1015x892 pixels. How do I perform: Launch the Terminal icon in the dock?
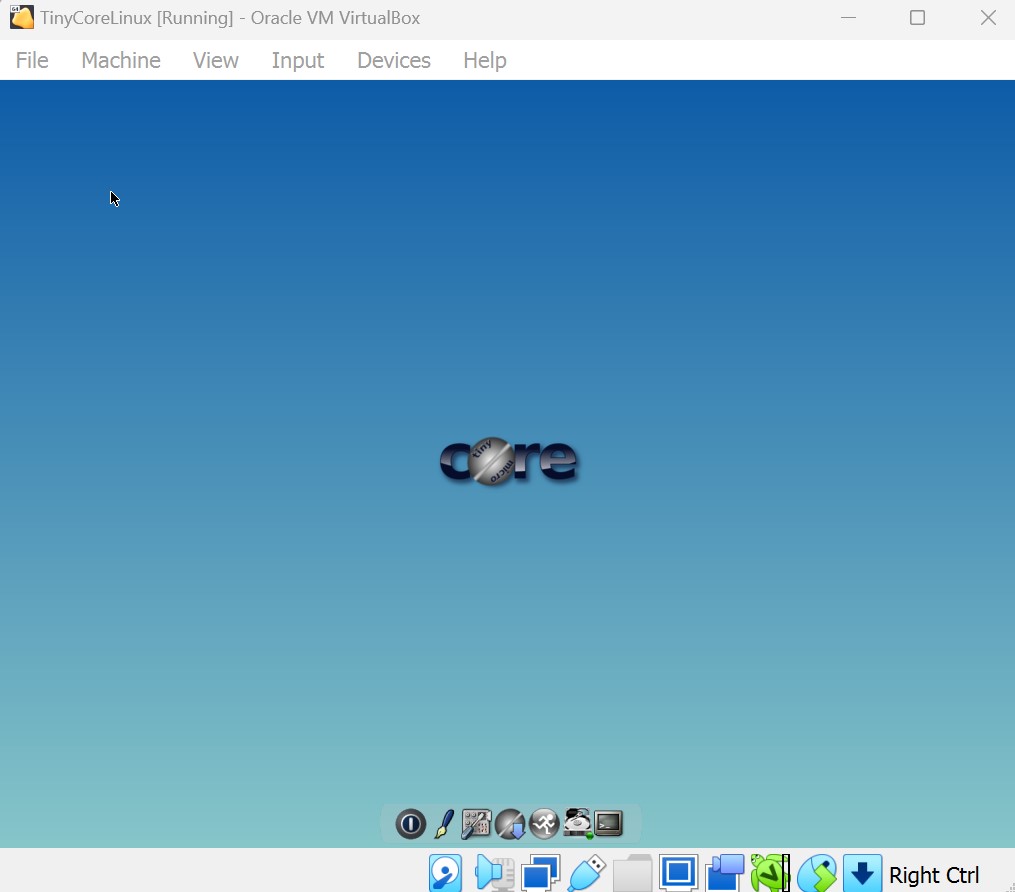pos(608,823)
